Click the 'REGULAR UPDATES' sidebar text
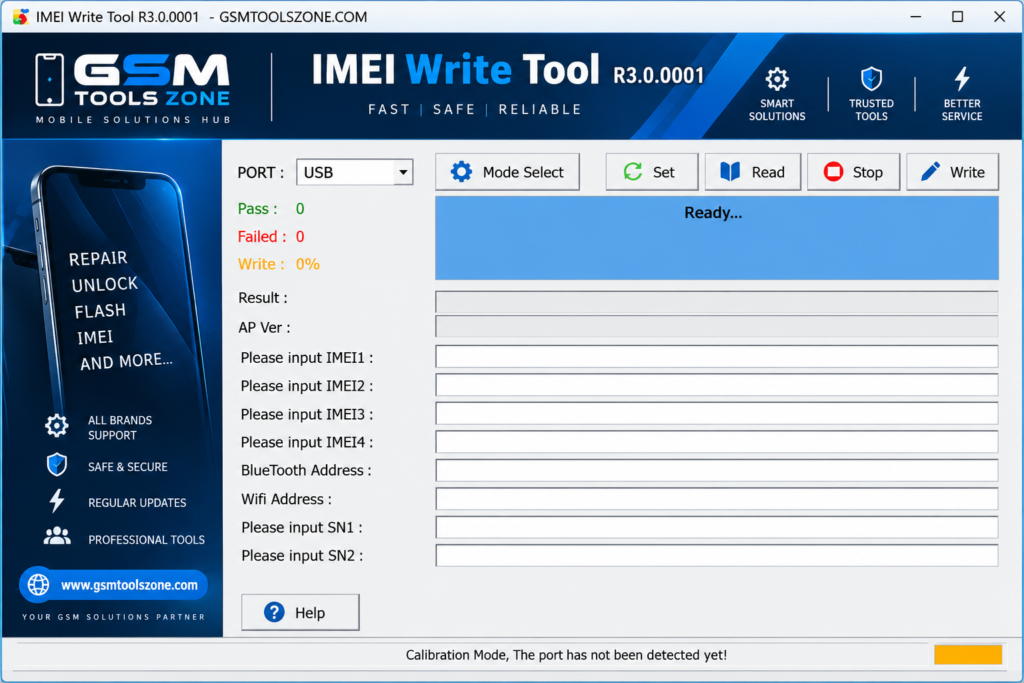This screenshot has width=1024, height=683. point(137,503)
